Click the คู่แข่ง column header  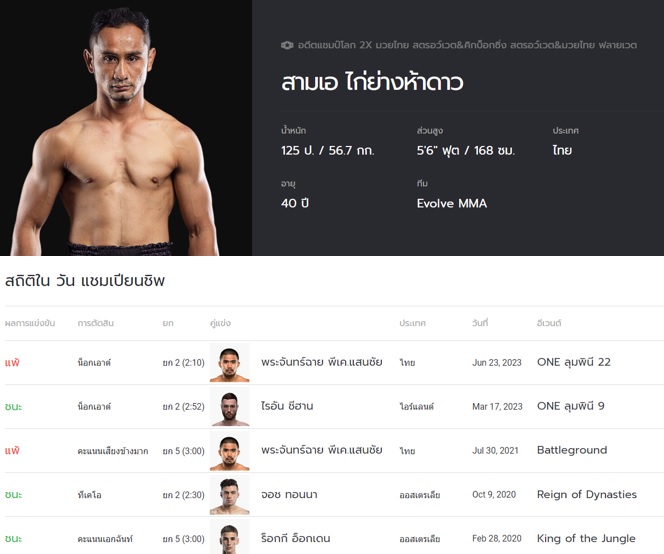pyautogui.click(x=220, y=323)
